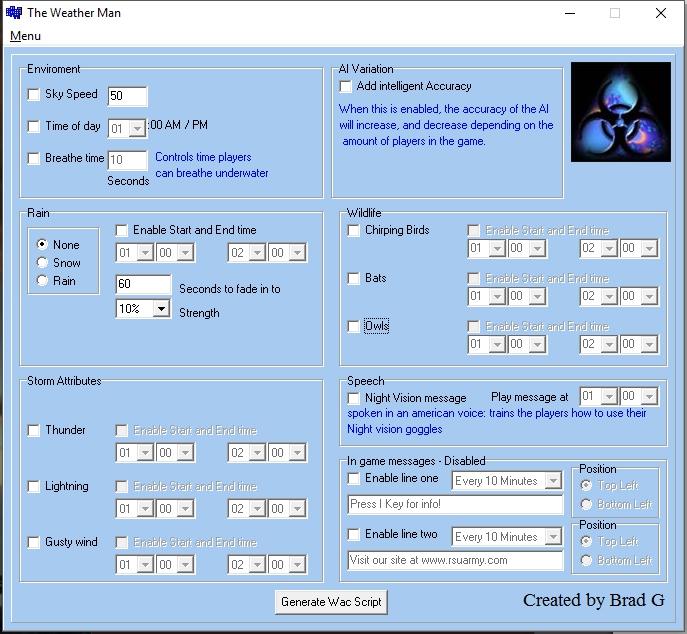Open Play message at hour dropdown
This screenshot has height=634, width=687.
pos(599,397)
